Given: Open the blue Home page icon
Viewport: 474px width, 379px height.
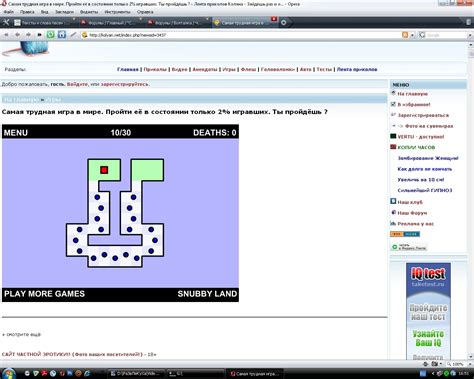Looking at the screenshot, I should coord(62,34).
